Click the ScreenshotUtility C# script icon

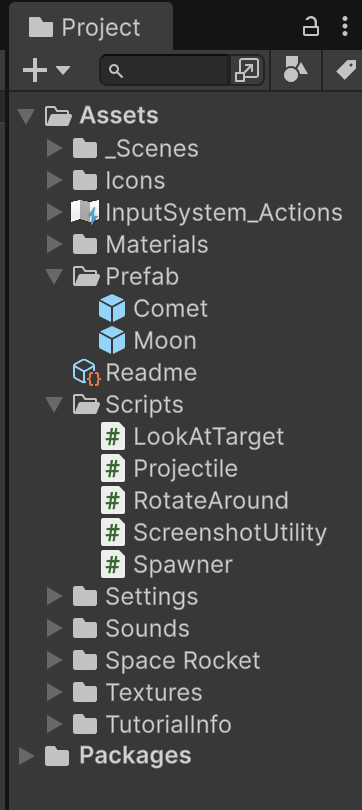click(x=113, y=533)
